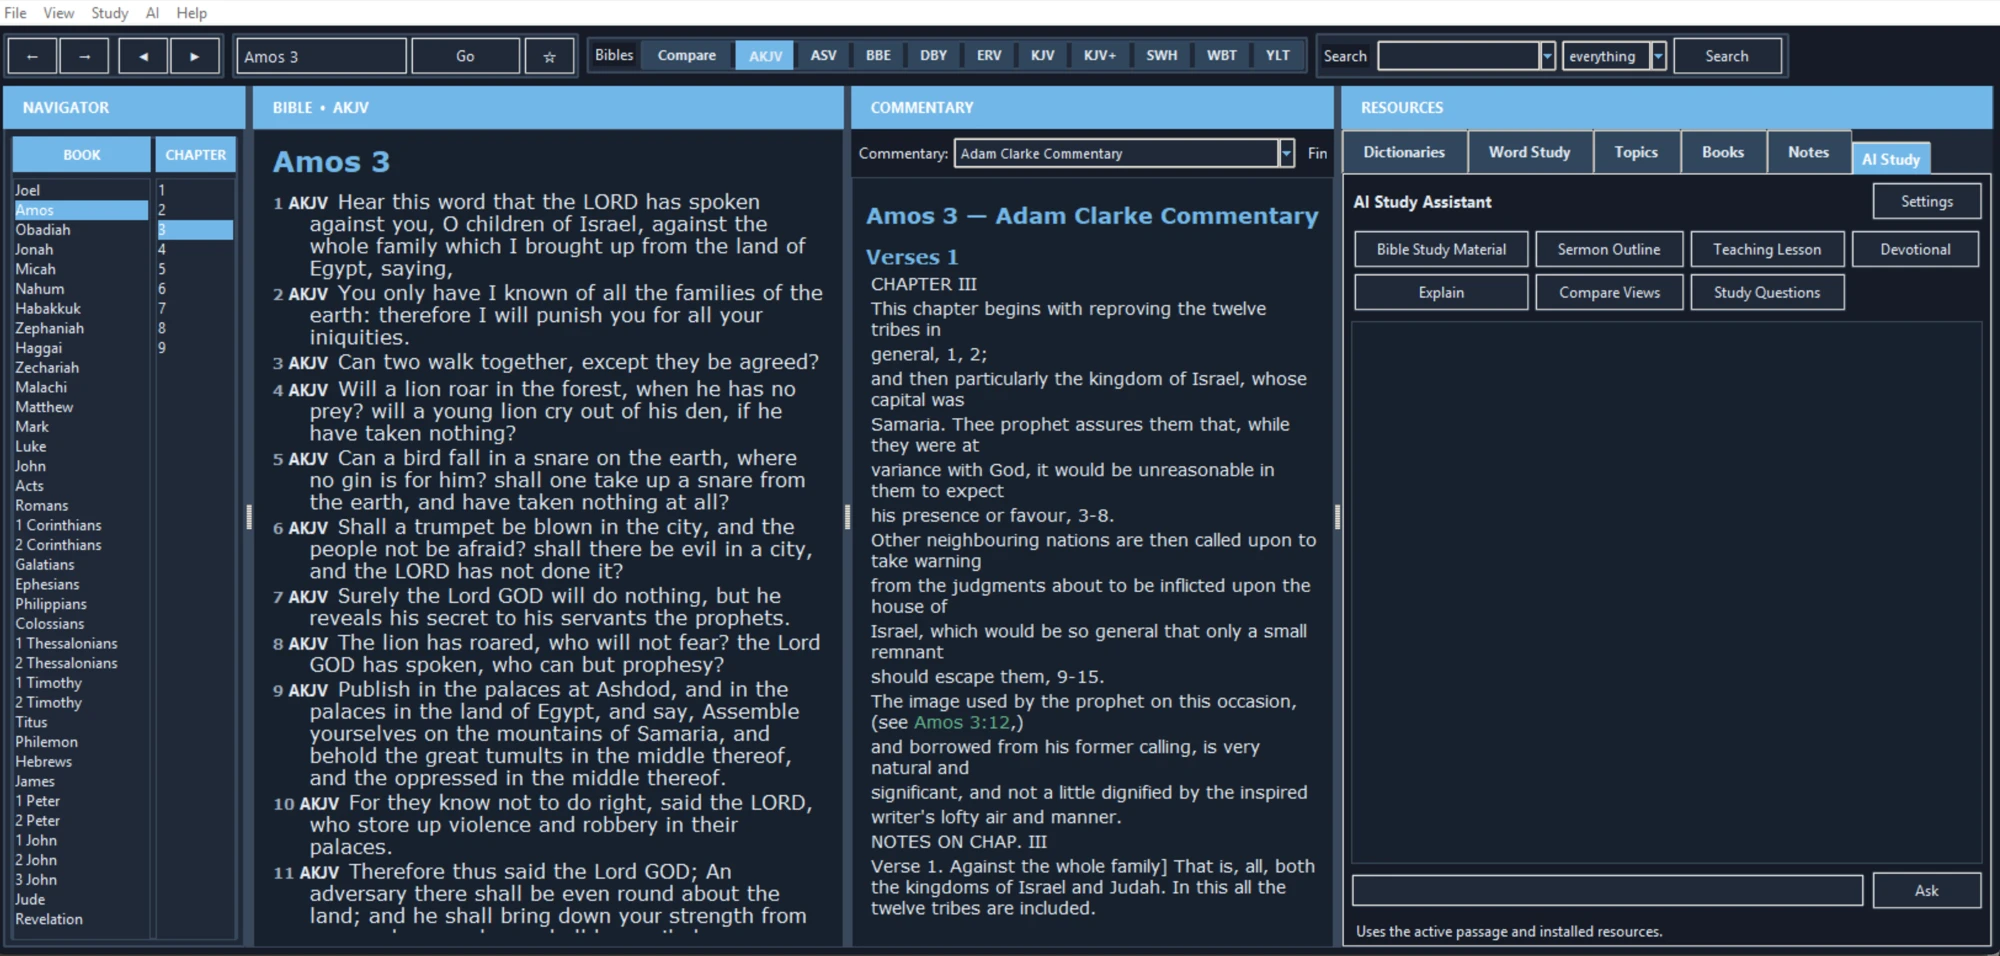Open the View menu

coord(58,13)
